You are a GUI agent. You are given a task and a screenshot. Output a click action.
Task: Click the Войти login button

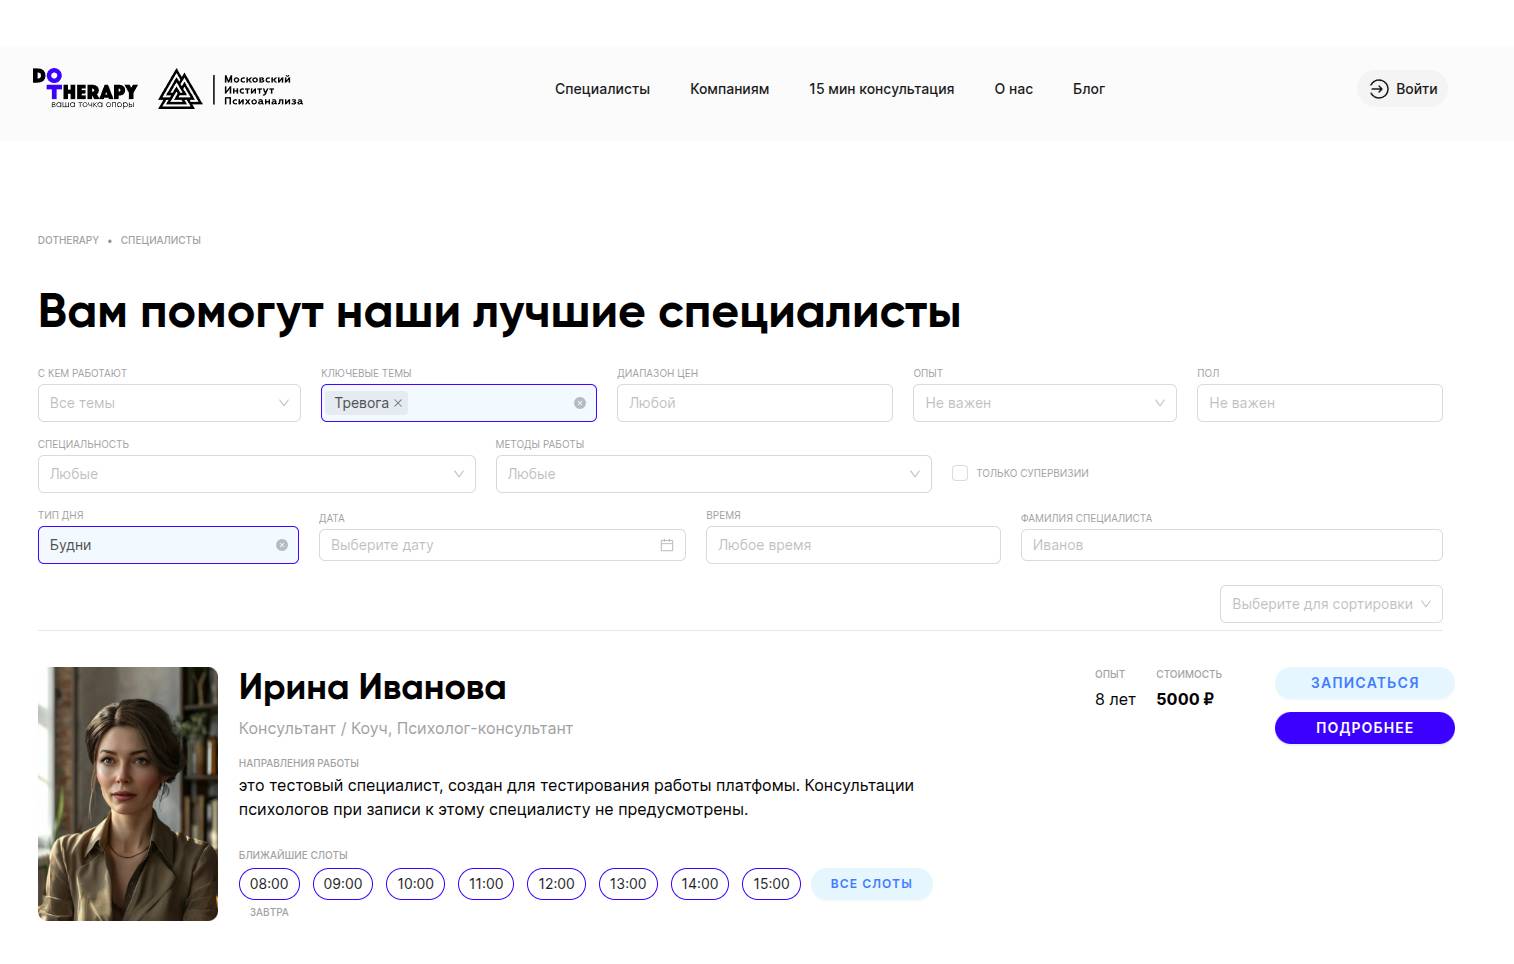tap(1402, 89)
